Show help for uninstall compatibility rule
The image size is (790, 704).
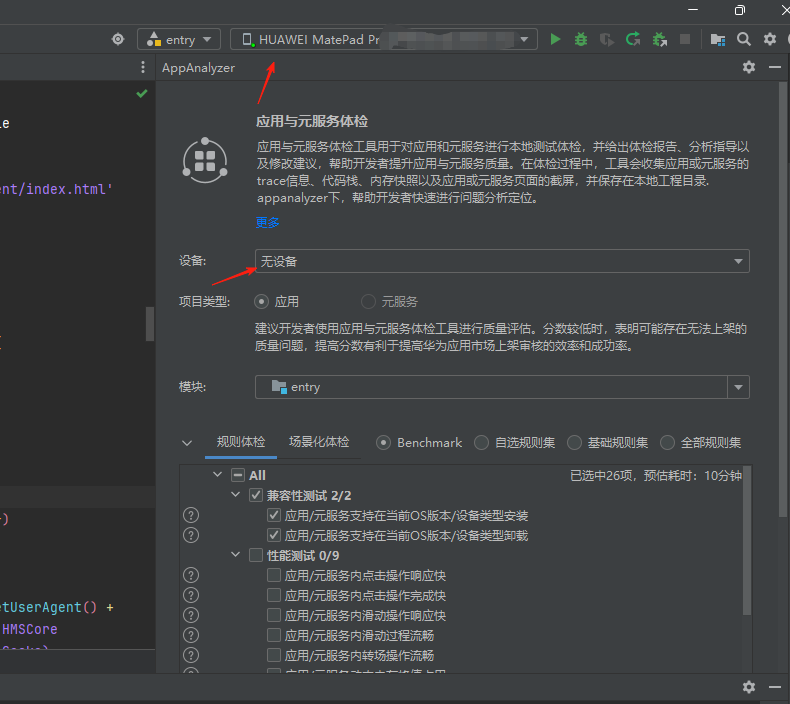click(x=191, y=535)
